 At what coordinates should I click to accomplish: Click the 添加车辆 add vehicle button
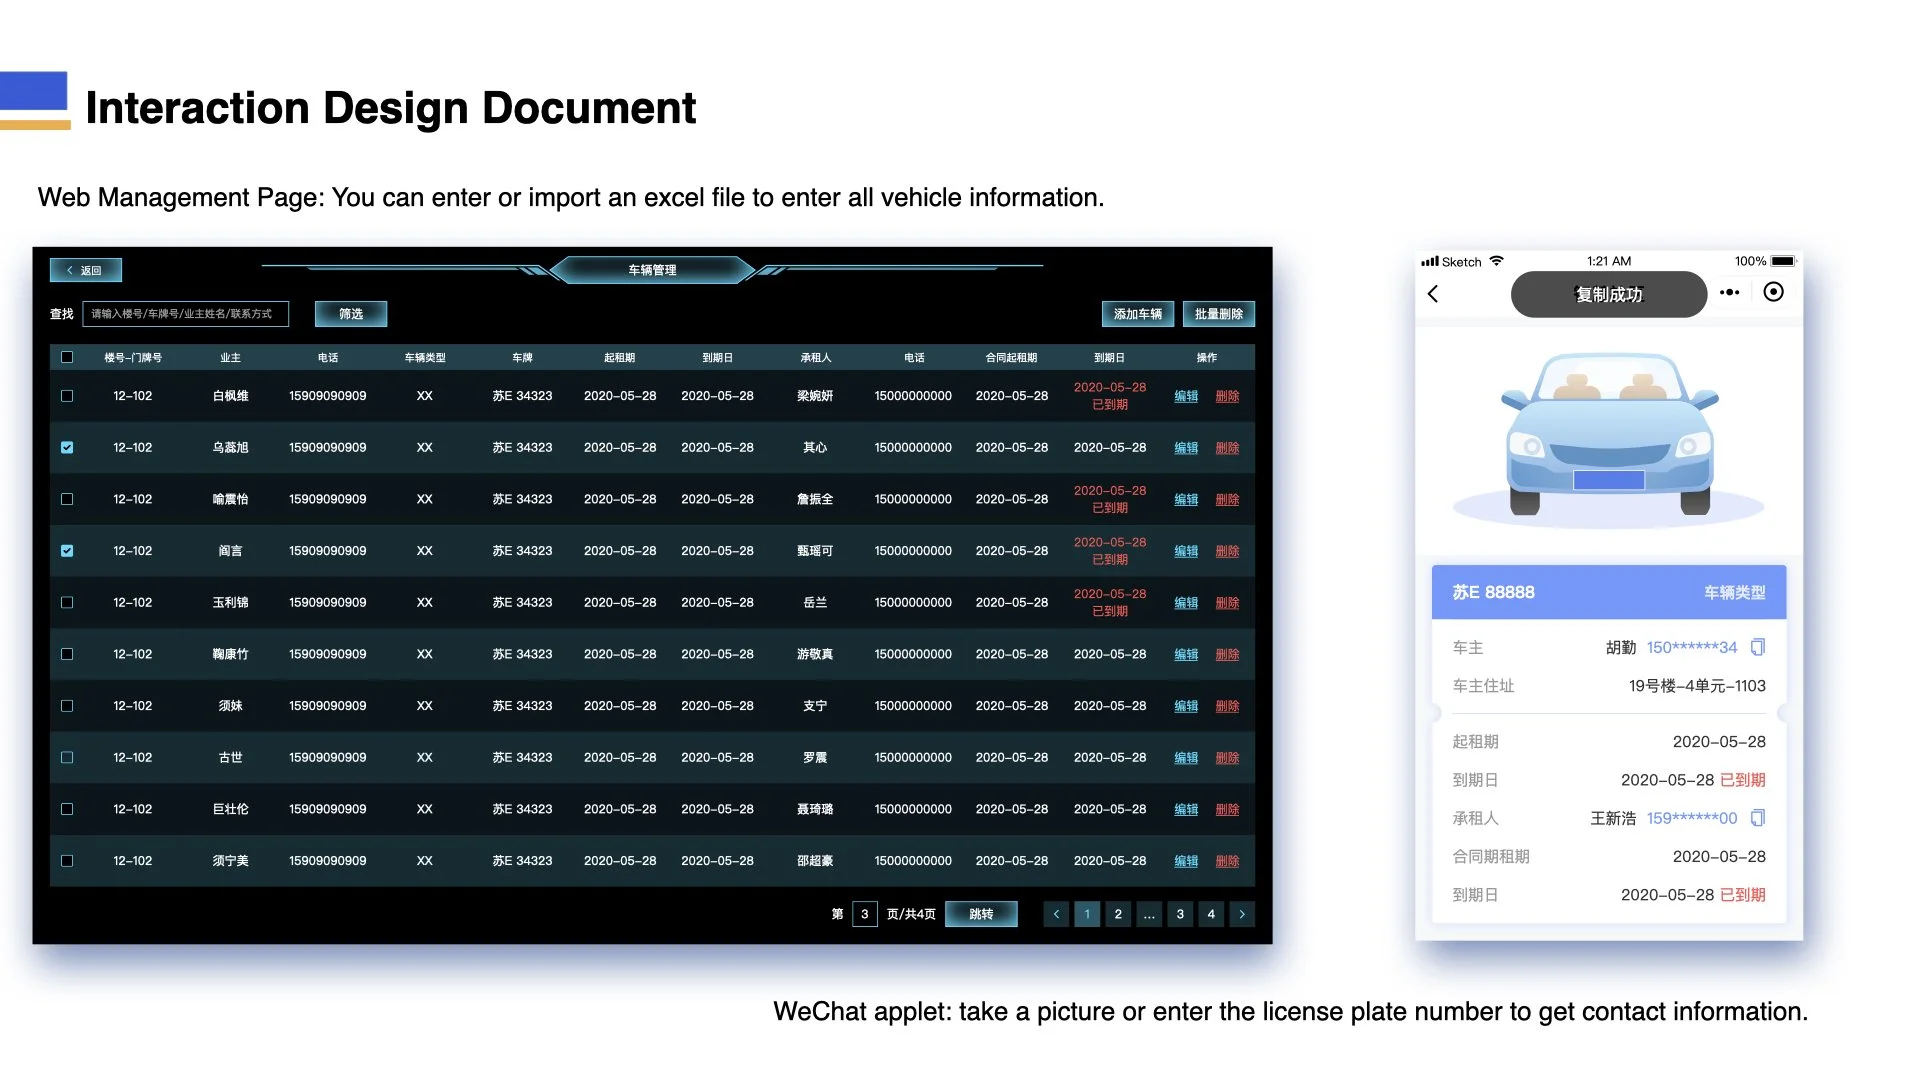(x=1138, y=314)
